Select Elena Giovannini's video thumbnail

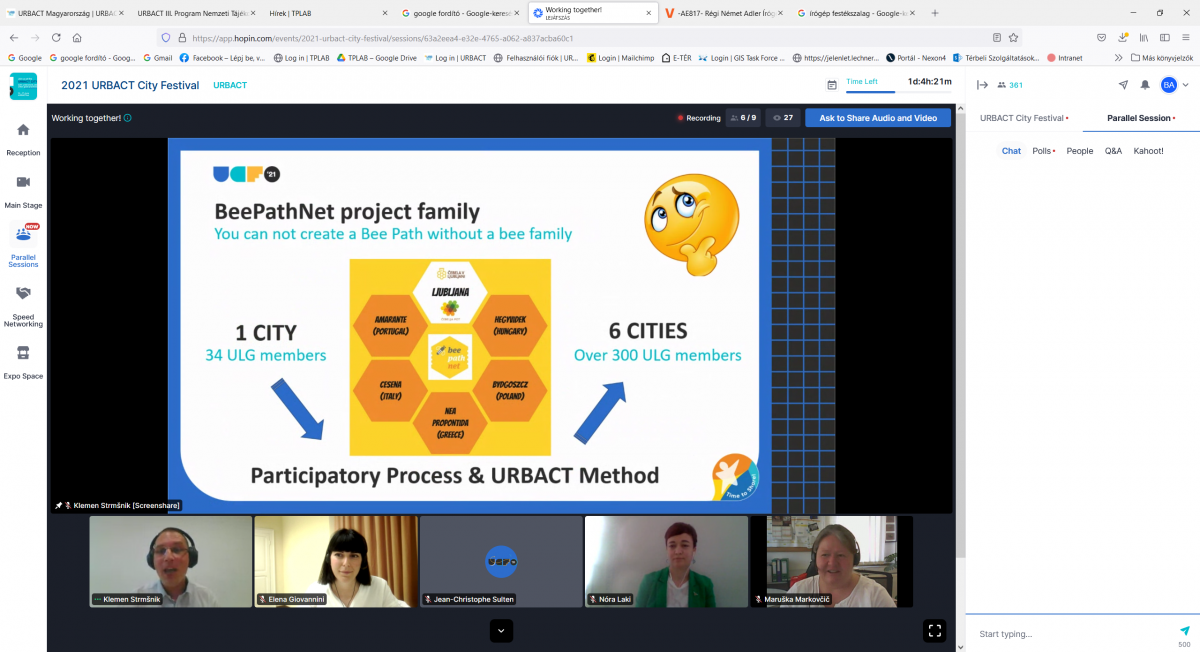(x=336, y=561)
